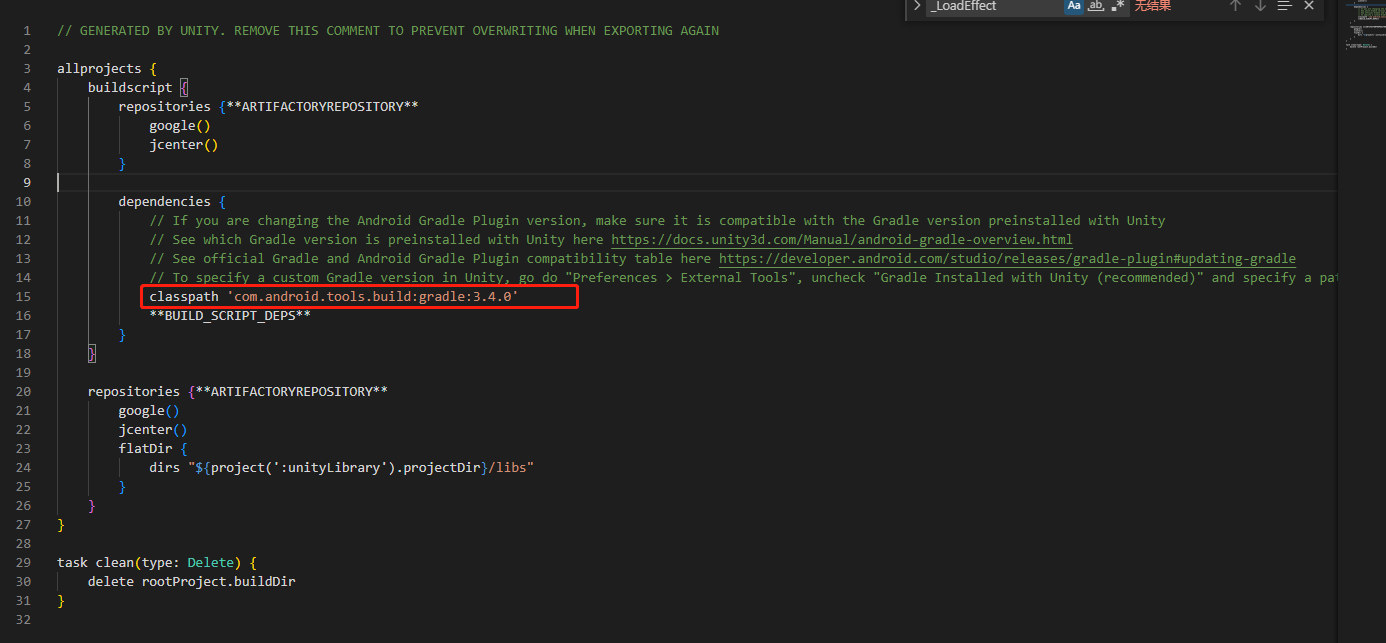This screenshot has width=1386, height=643.
Task: Jump to previous search match
Action: tap(1235, 7)
